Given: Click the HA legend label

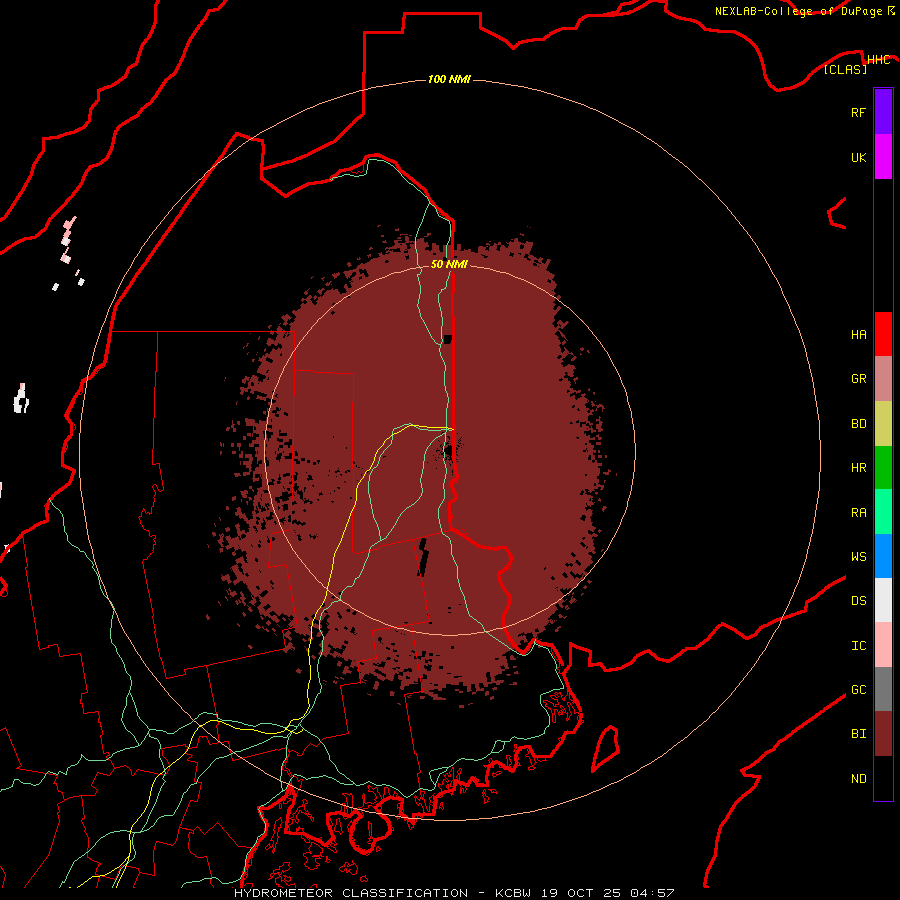Looking at the screenshot, I should [x=858, y=334].
